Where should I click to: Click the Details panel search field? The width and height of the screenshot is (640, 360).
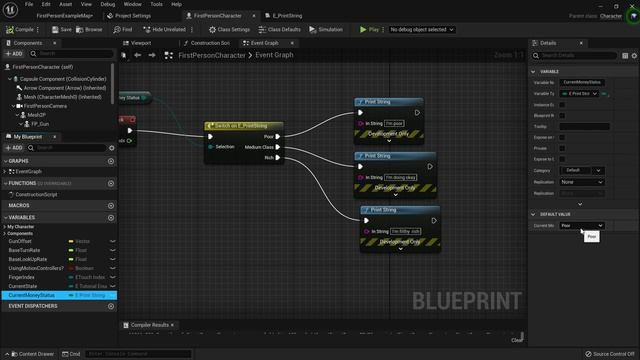574,56
